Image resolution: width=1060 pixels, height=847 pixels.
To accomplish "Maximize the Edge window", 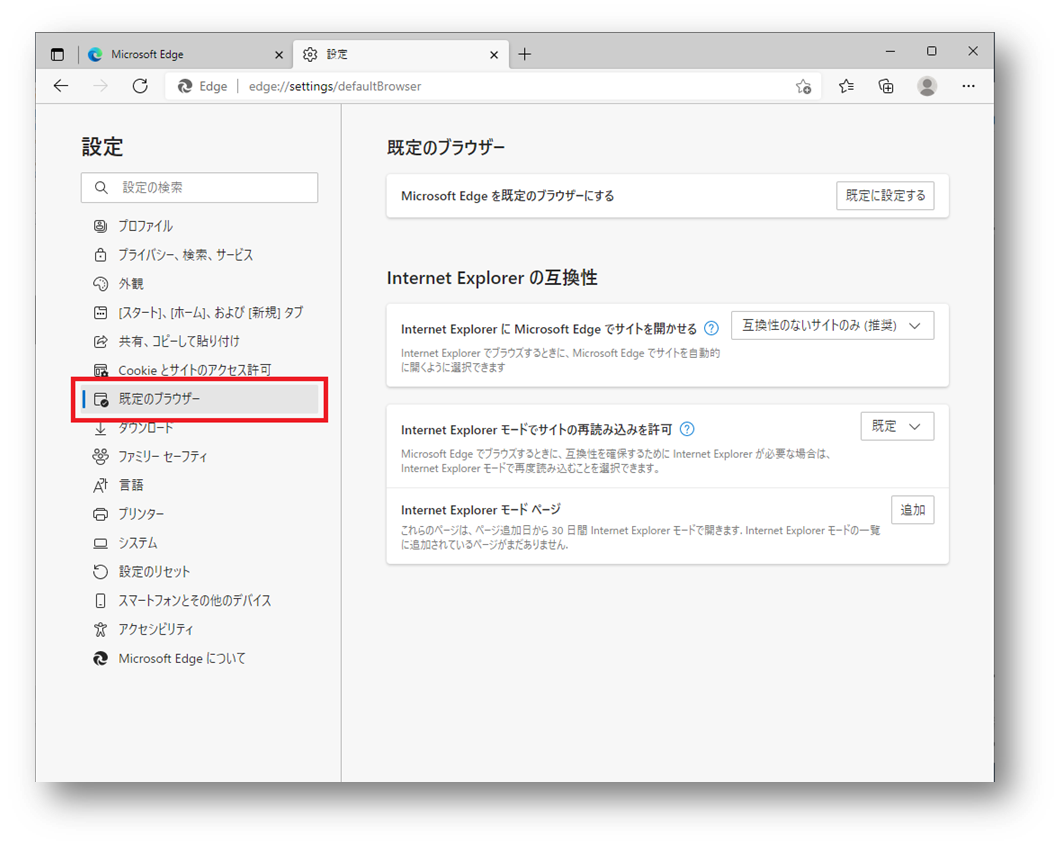I will (x=932, y=51).
